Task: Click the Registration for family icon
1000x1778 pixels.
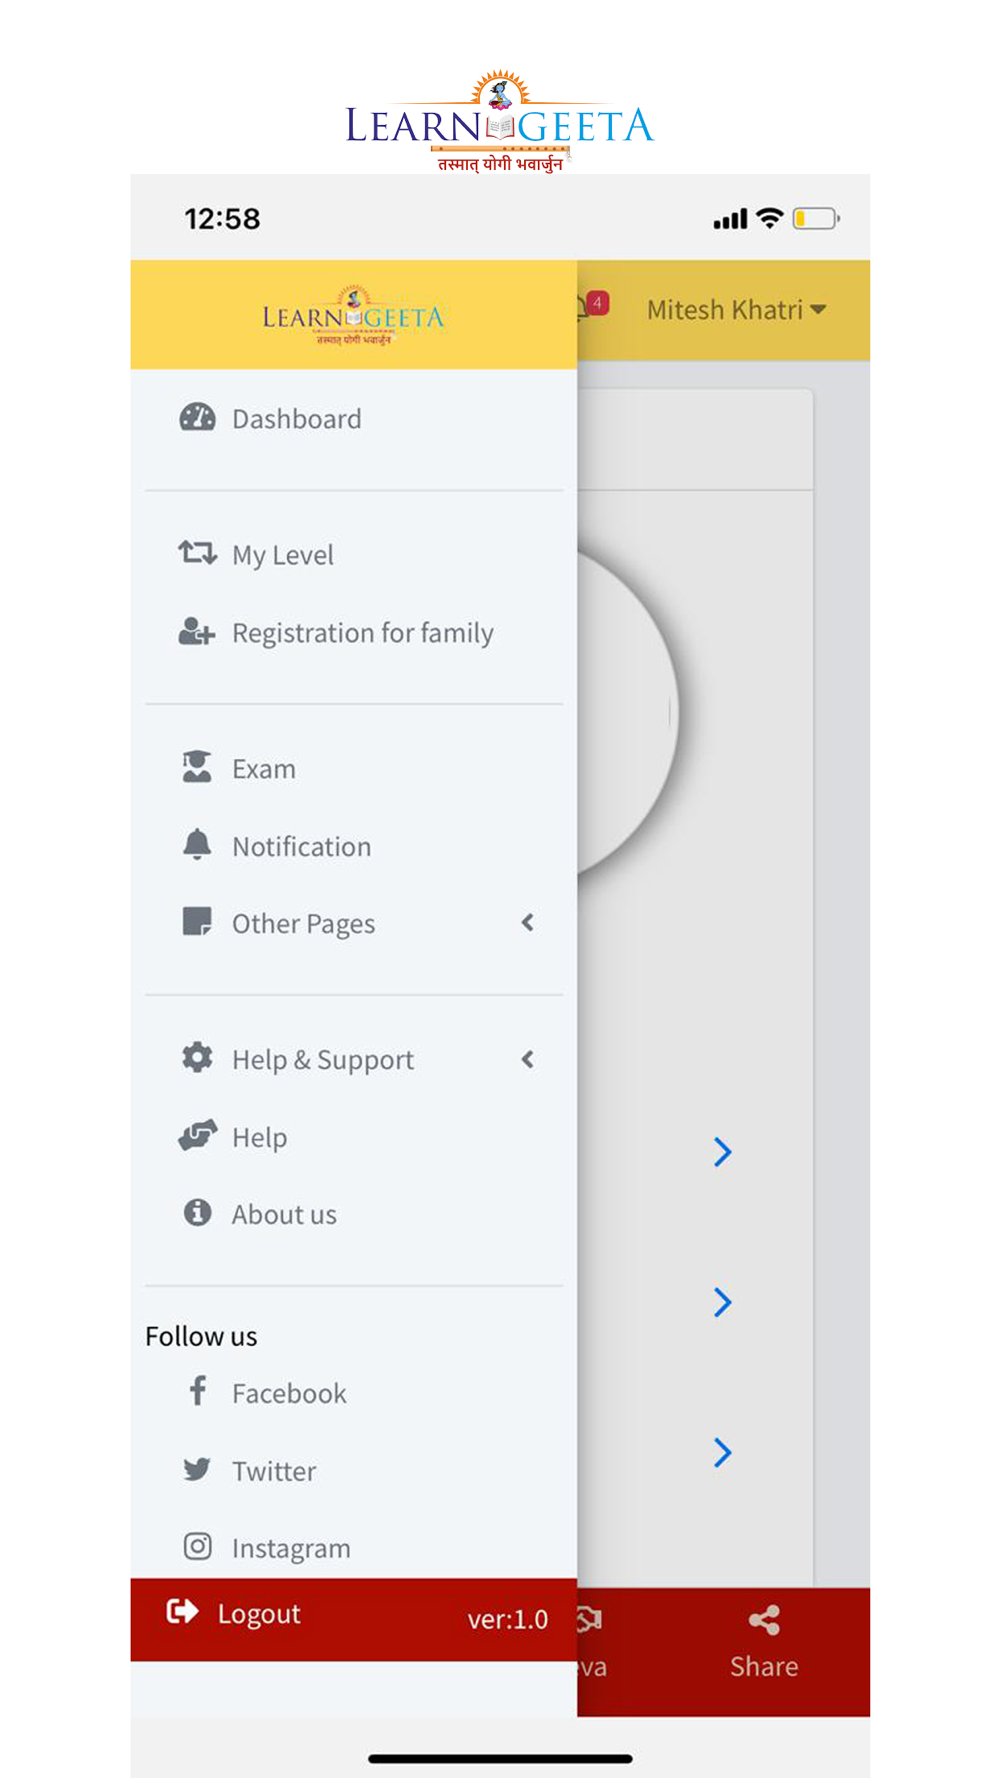Action: (x=197, y=632)
